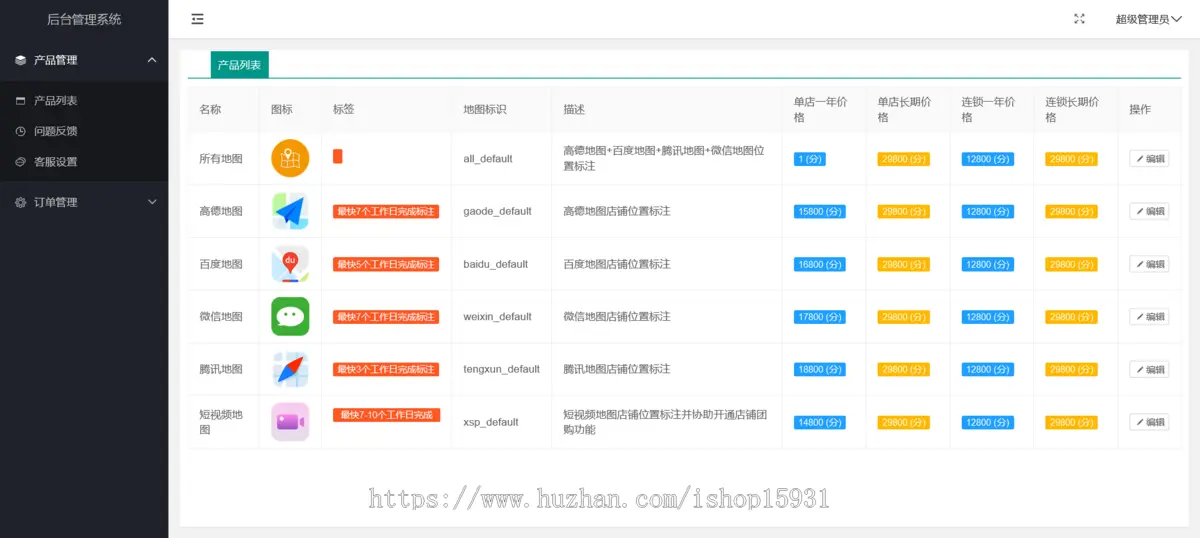Open the 超级管理员 user dropdown

point(1148,19)
